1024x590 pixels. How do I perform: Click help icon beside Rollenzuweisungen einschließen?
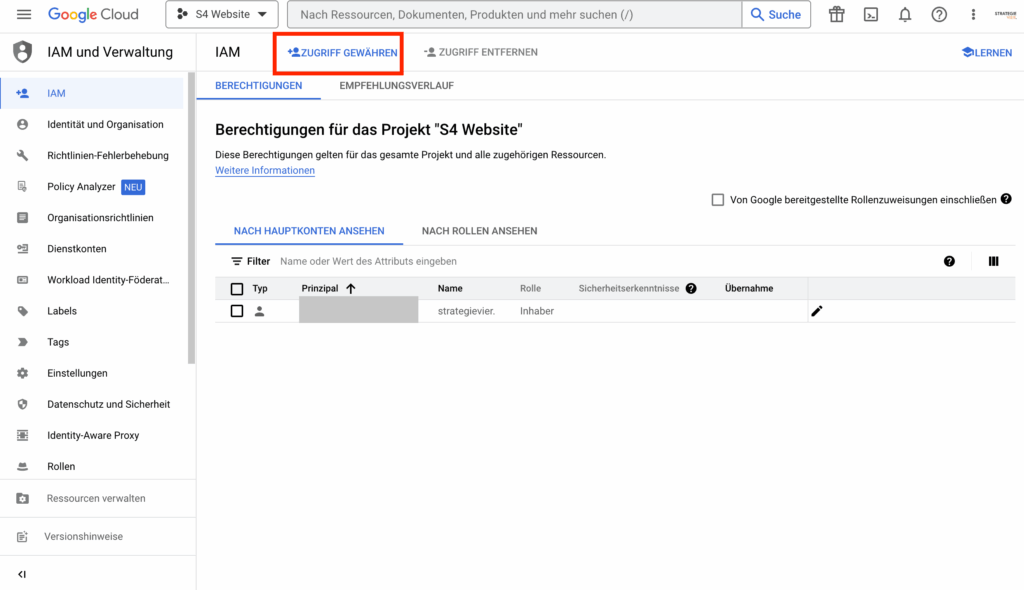[1006, 199]
